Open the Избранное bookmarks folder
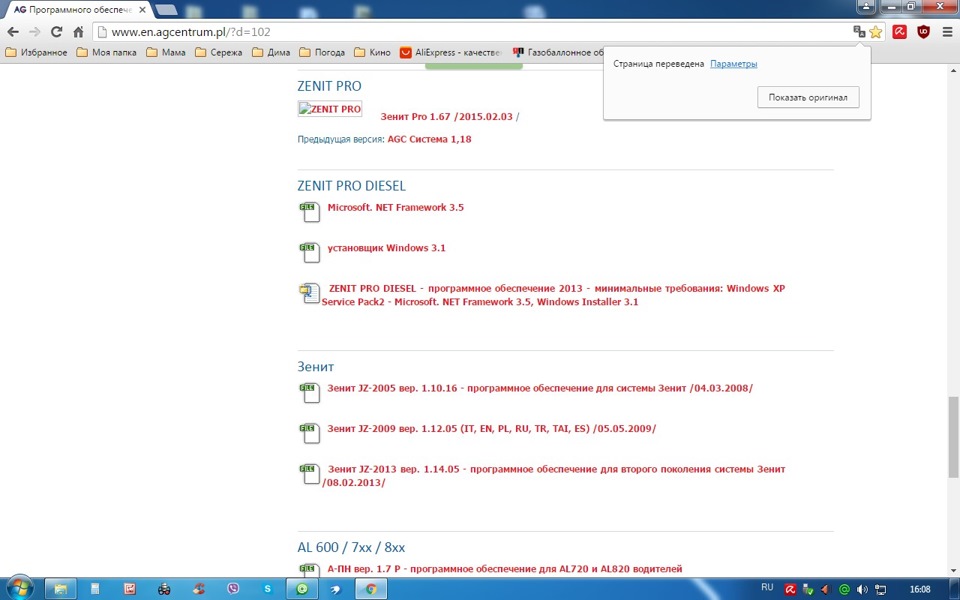Viewport: 960px width, 600px height. pos(36,53)
